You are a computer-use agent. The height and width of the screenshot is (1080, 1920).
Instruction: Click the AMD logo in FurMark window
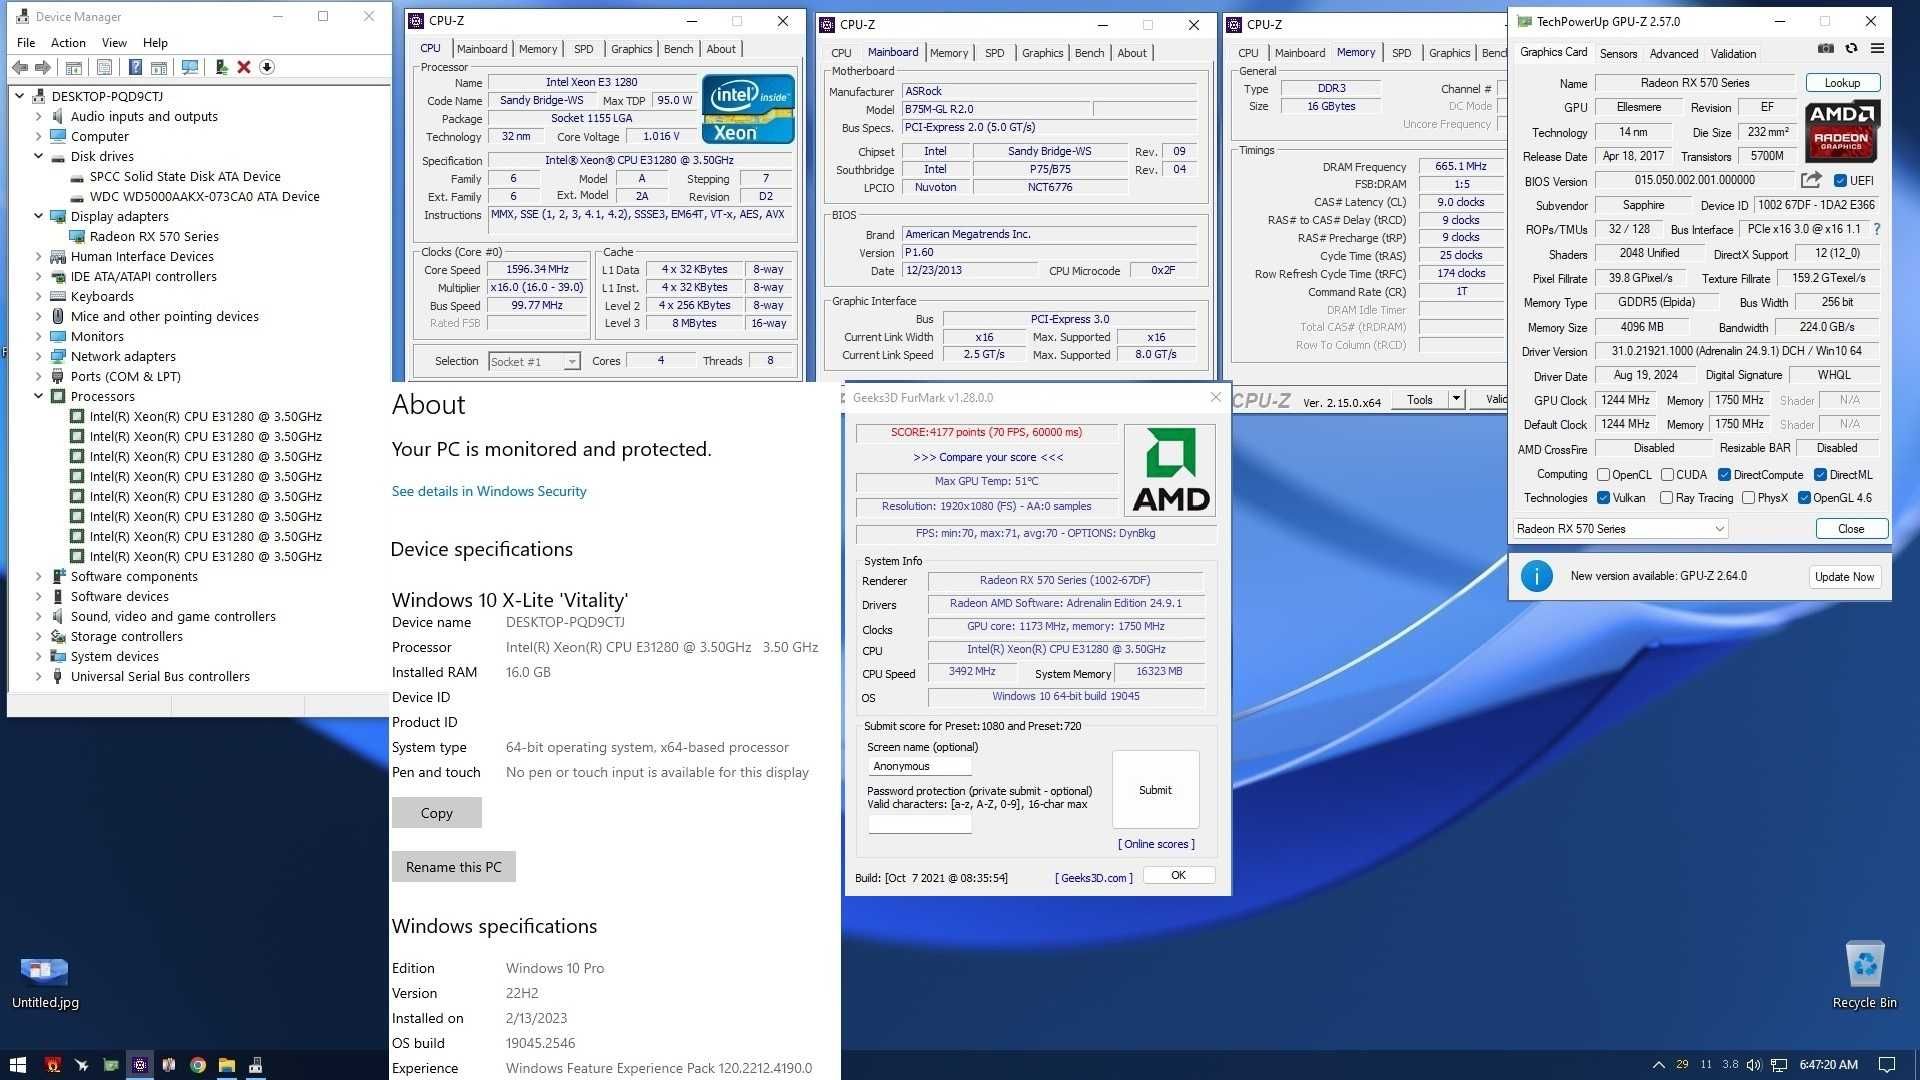[x=1170, y=470]
